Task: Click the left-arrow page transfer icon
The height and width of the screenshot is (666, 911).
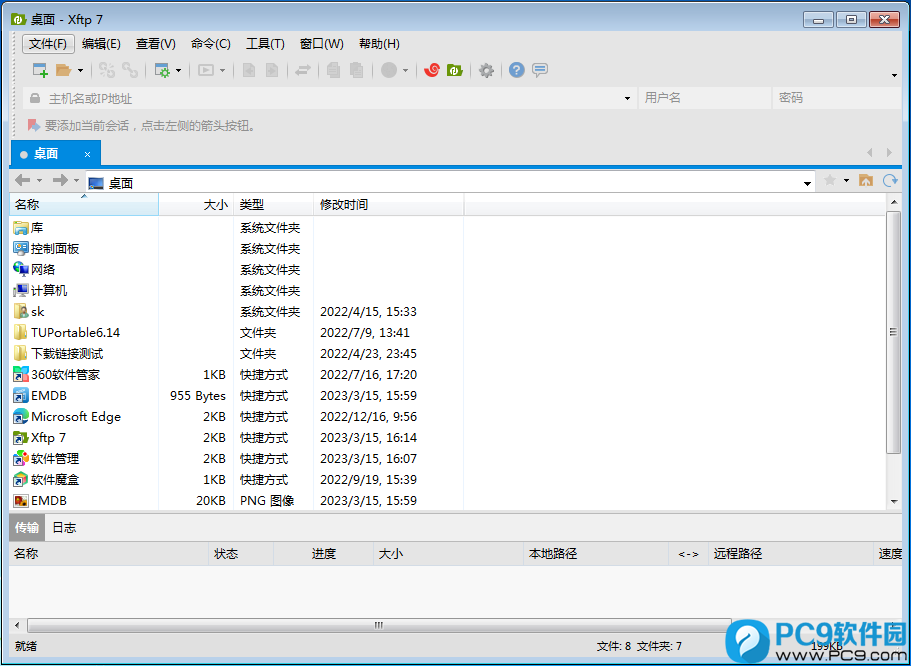Action: (x=249, y=70)
